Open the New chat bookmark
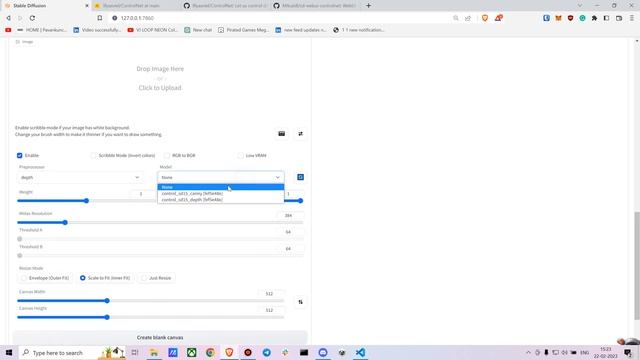This screenshot has height=360, width=640. [x=198, y=30]
